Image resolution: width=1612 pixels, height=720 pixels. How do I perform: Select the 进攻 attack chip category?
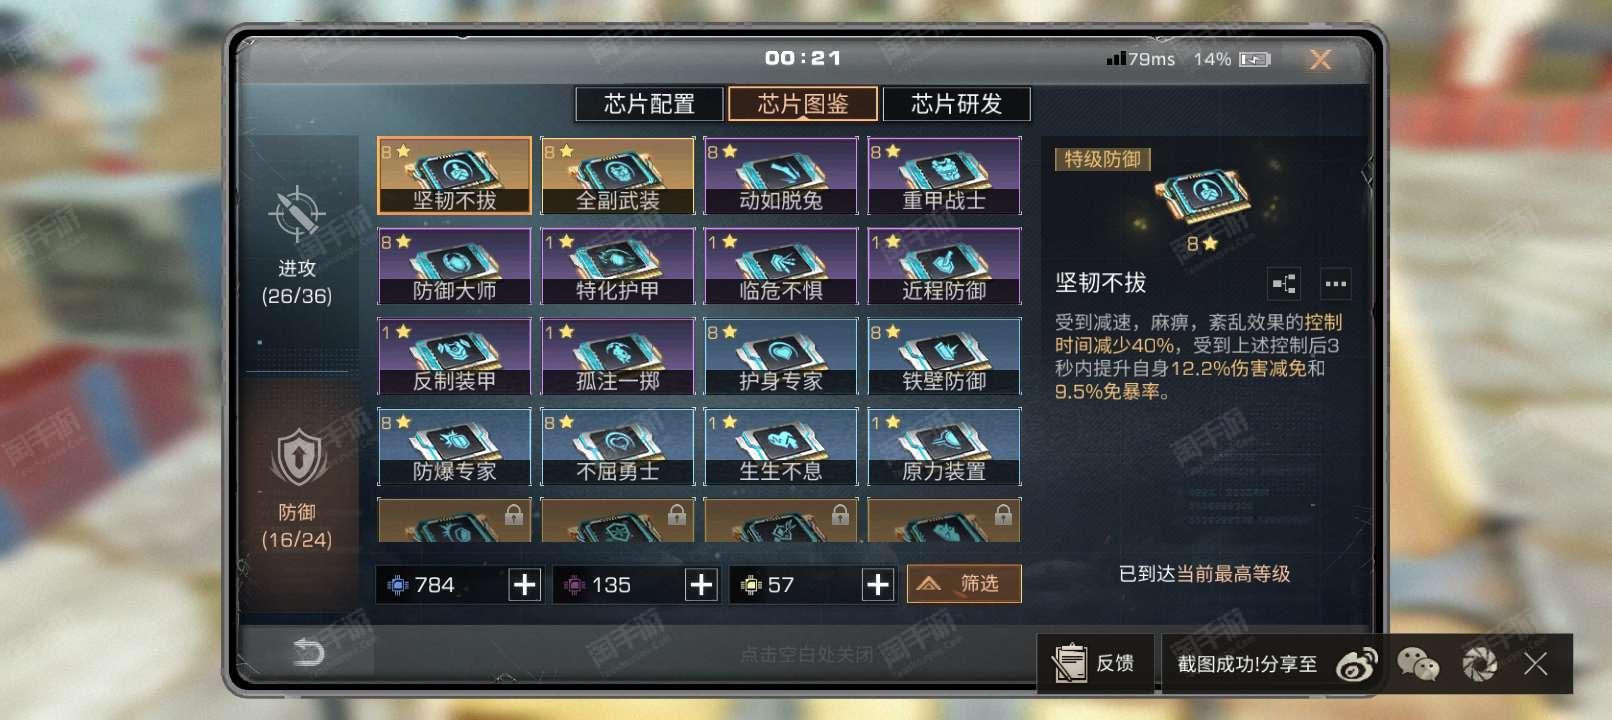297,245
